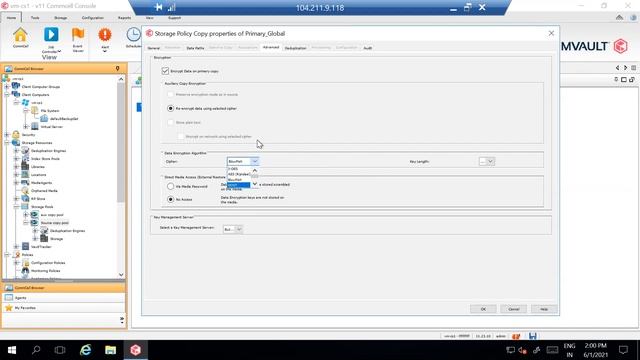Switch to the Audit tab
The height and width of the screenshot is (360, 640).
pyautogui.click(x=367, y=48)
